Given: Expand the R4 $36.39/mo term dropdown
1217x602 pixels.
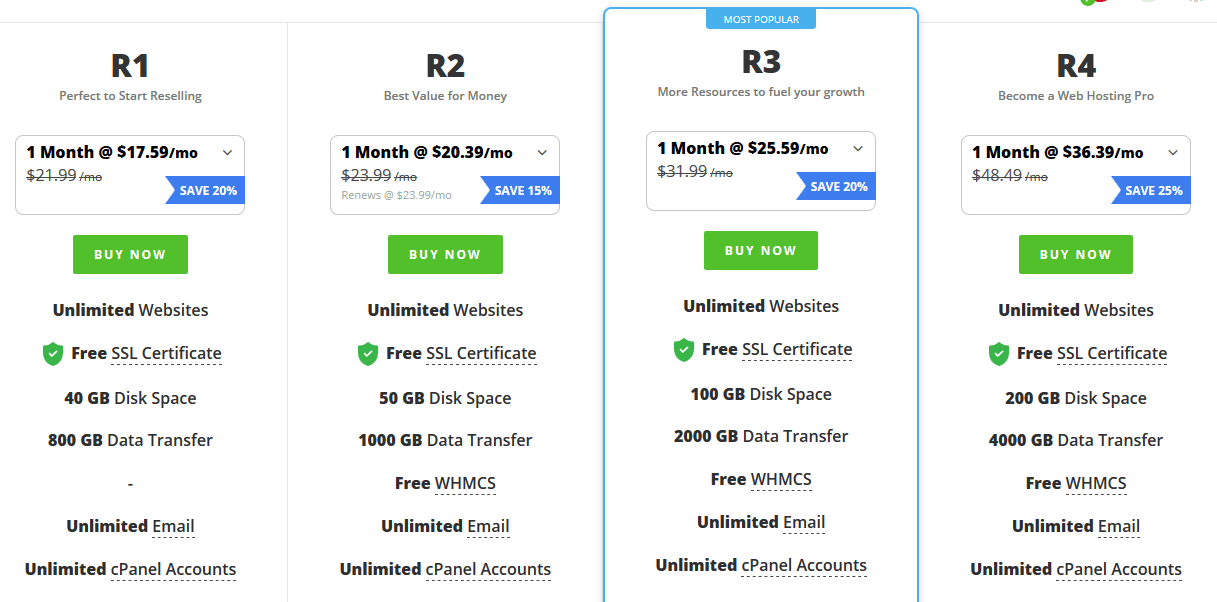Looking at the screenshot, I should pos(1076,175).
